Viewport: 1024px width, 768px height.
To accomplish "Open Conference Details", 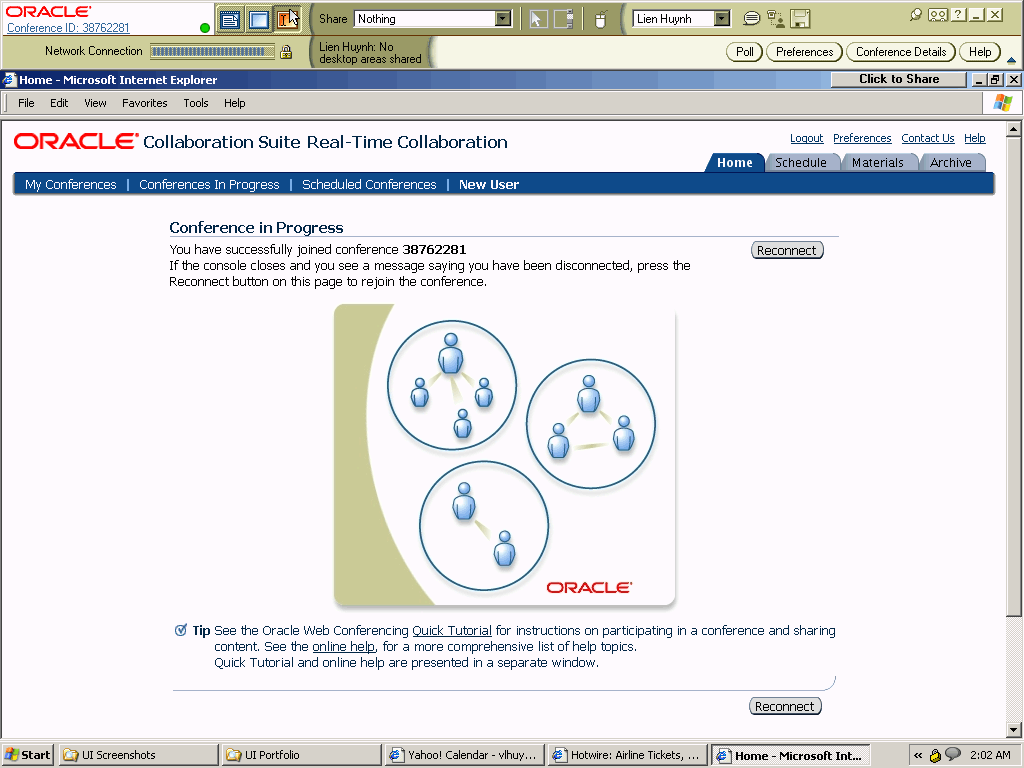I will coord(901,52).
